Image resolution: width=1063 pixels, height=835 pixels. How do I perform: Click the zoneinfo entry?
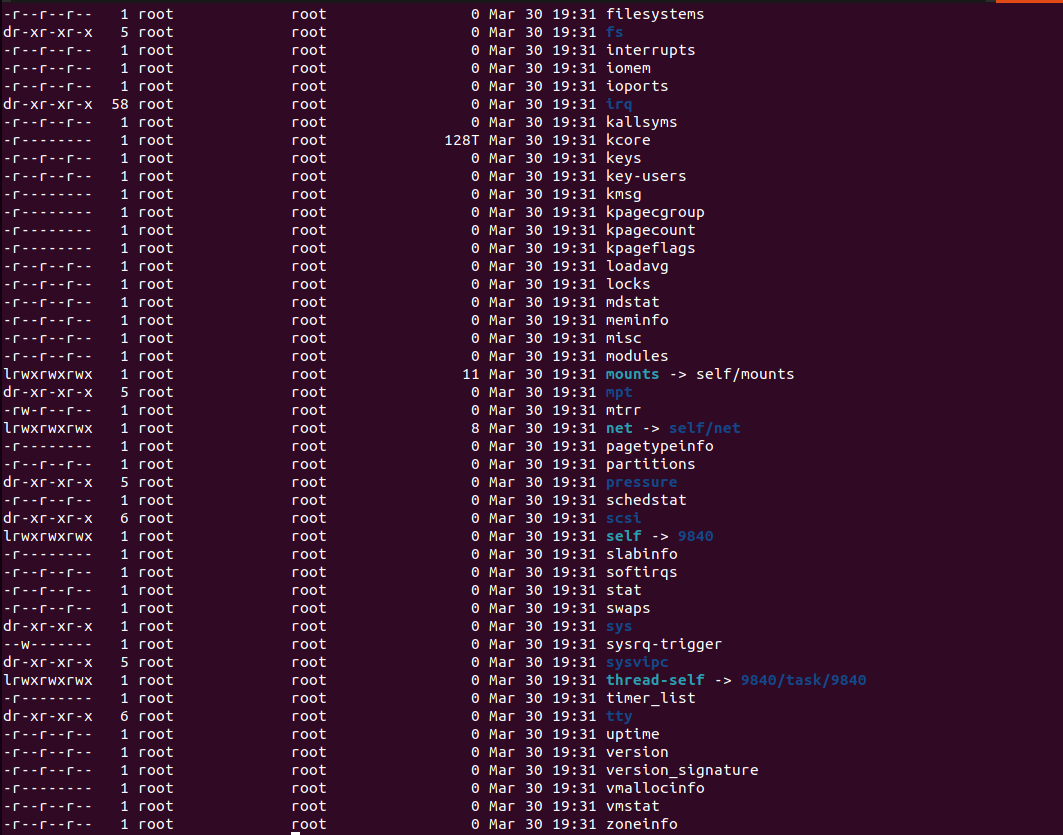[641, 824]
